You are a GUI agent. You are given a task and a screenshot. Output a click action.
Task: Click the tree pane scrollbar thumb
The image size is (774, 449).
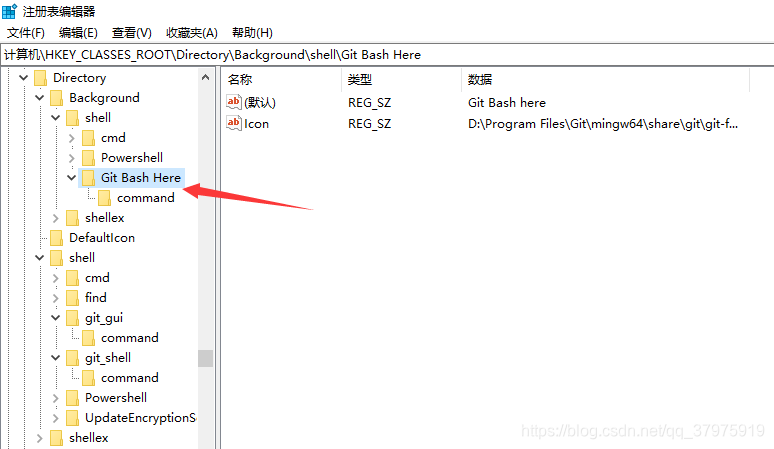pos(205,358)
